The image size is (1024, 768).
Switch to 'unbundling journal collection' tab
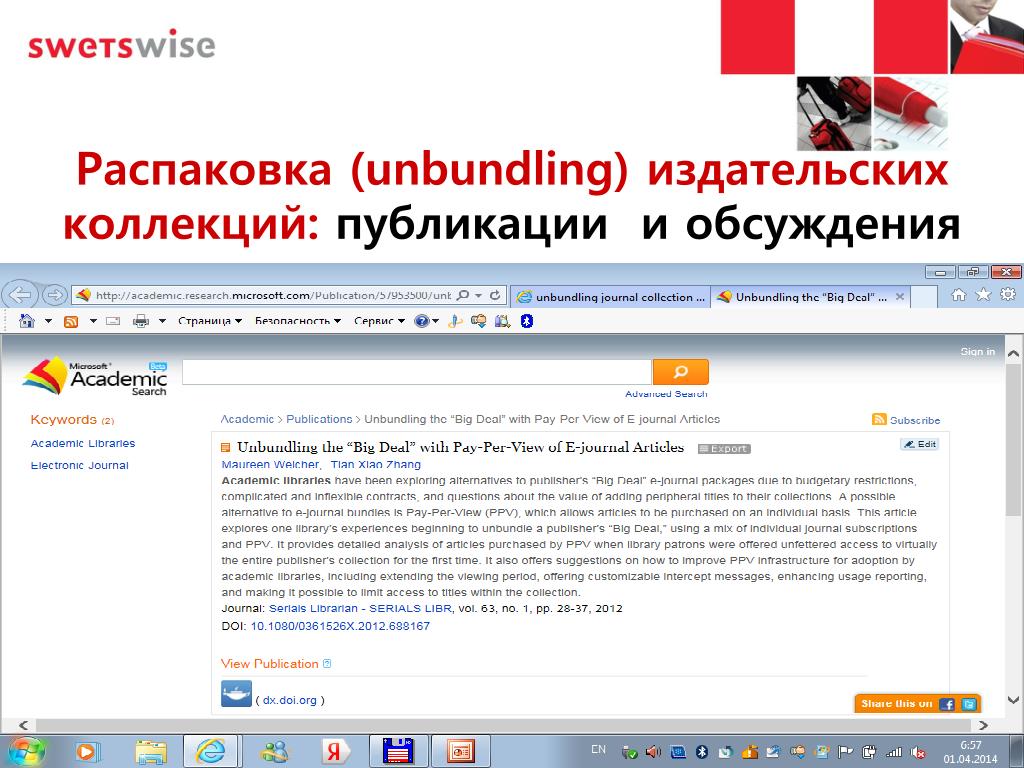[611, 297]
